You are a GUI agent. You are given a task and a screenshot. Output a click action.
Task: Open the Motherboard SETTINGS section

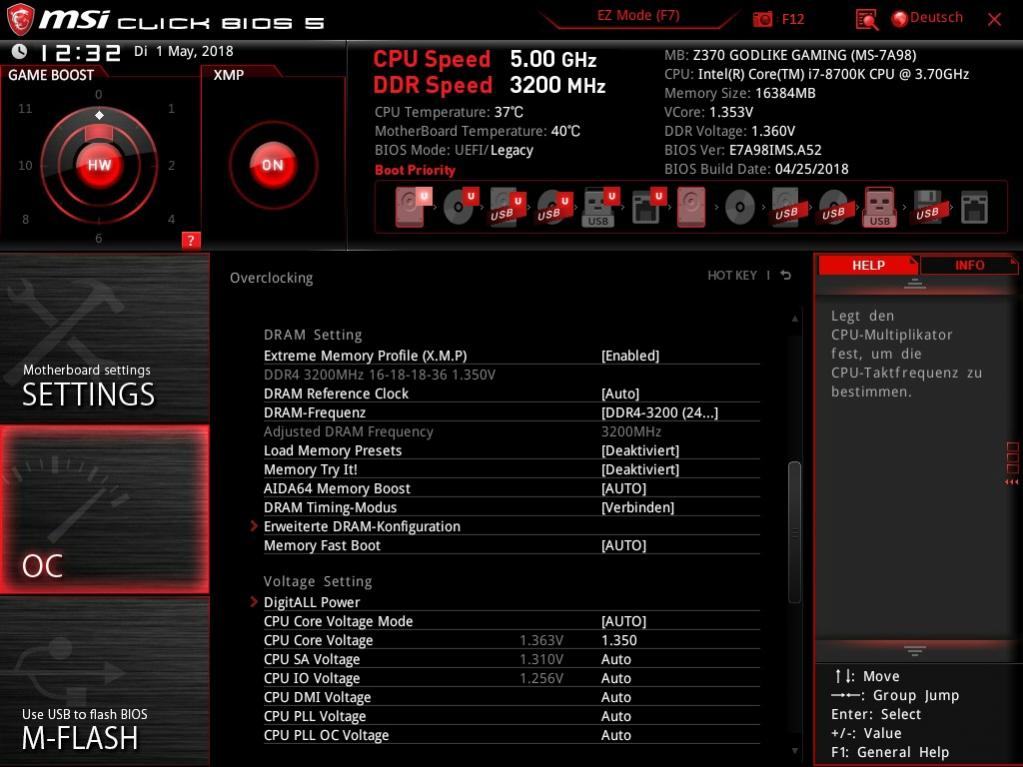click(104, 338)
